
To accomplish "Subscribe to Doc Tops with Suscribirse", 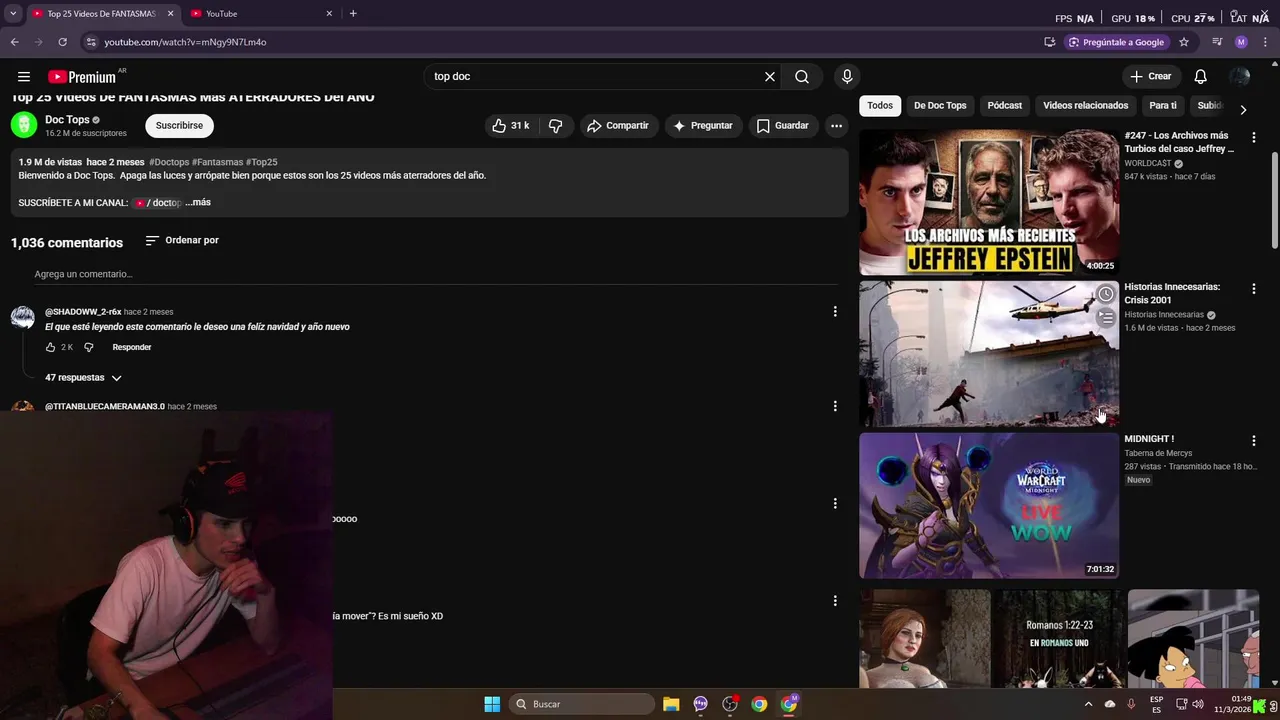I will (x=179, y=126).
